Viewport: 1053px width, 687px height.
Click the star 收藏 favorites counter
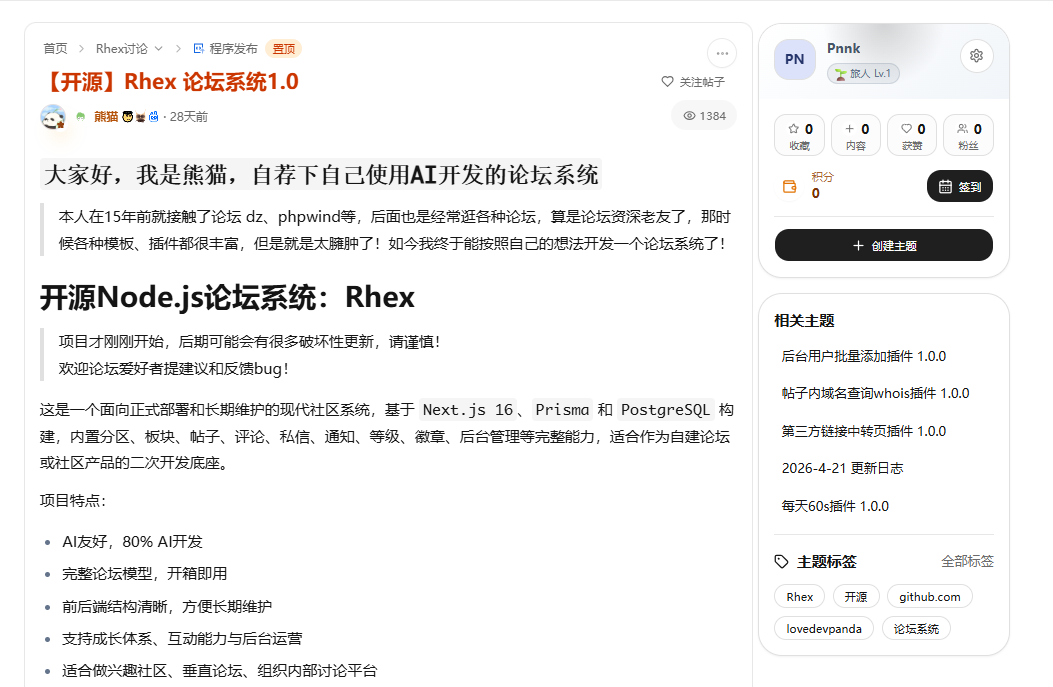tap(799, 135)
